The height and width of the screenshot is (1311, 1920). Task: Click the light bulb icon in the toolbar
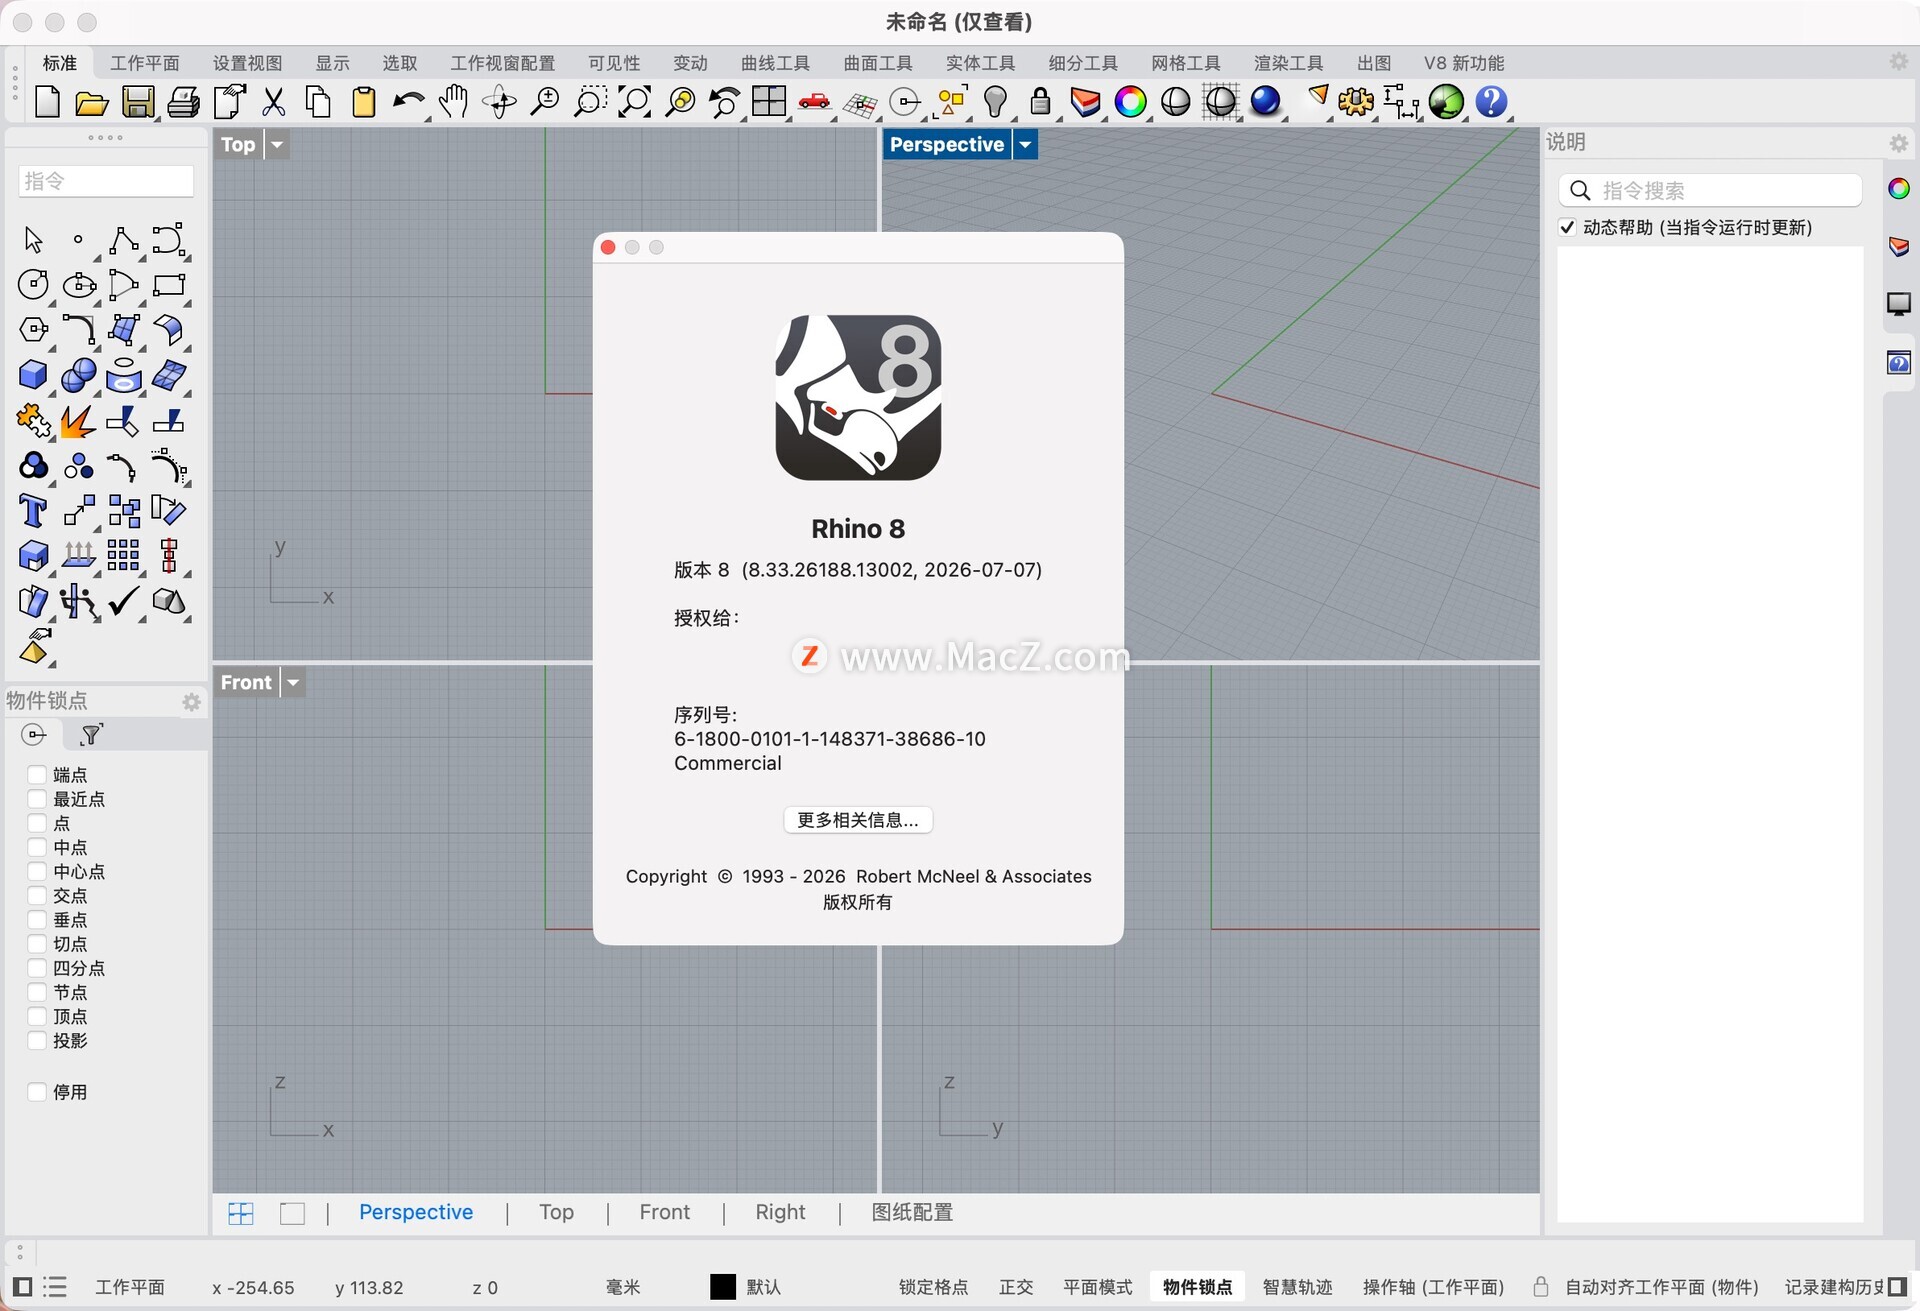pyautogui.click(x=996, y=102)
